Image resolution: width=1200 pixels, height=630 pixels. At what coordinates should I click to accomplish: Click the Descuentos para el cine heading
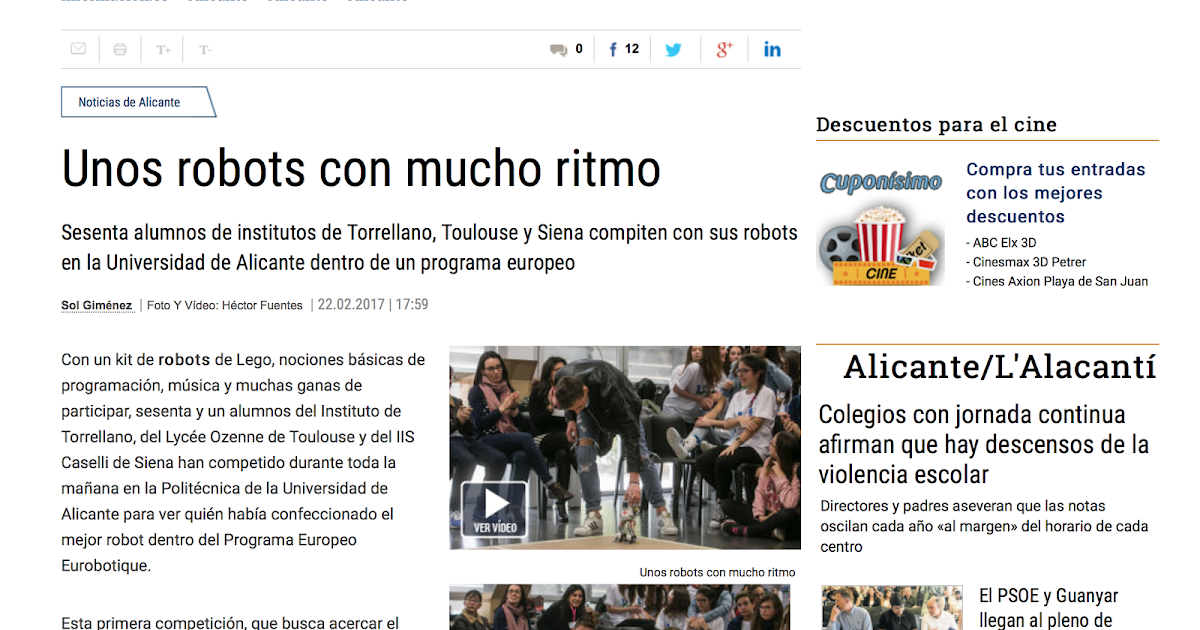pyautogui.click(x=936, y=125)
